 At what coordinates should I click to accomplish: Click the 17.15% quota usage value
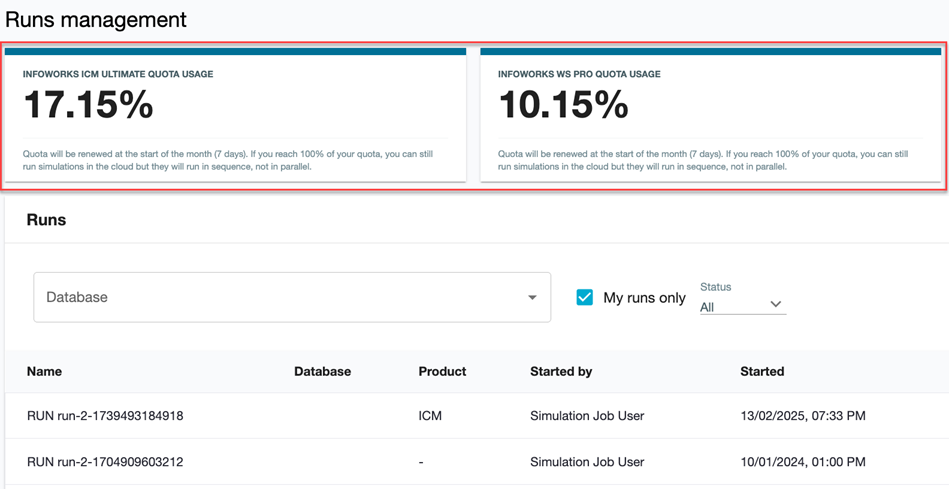88,105
